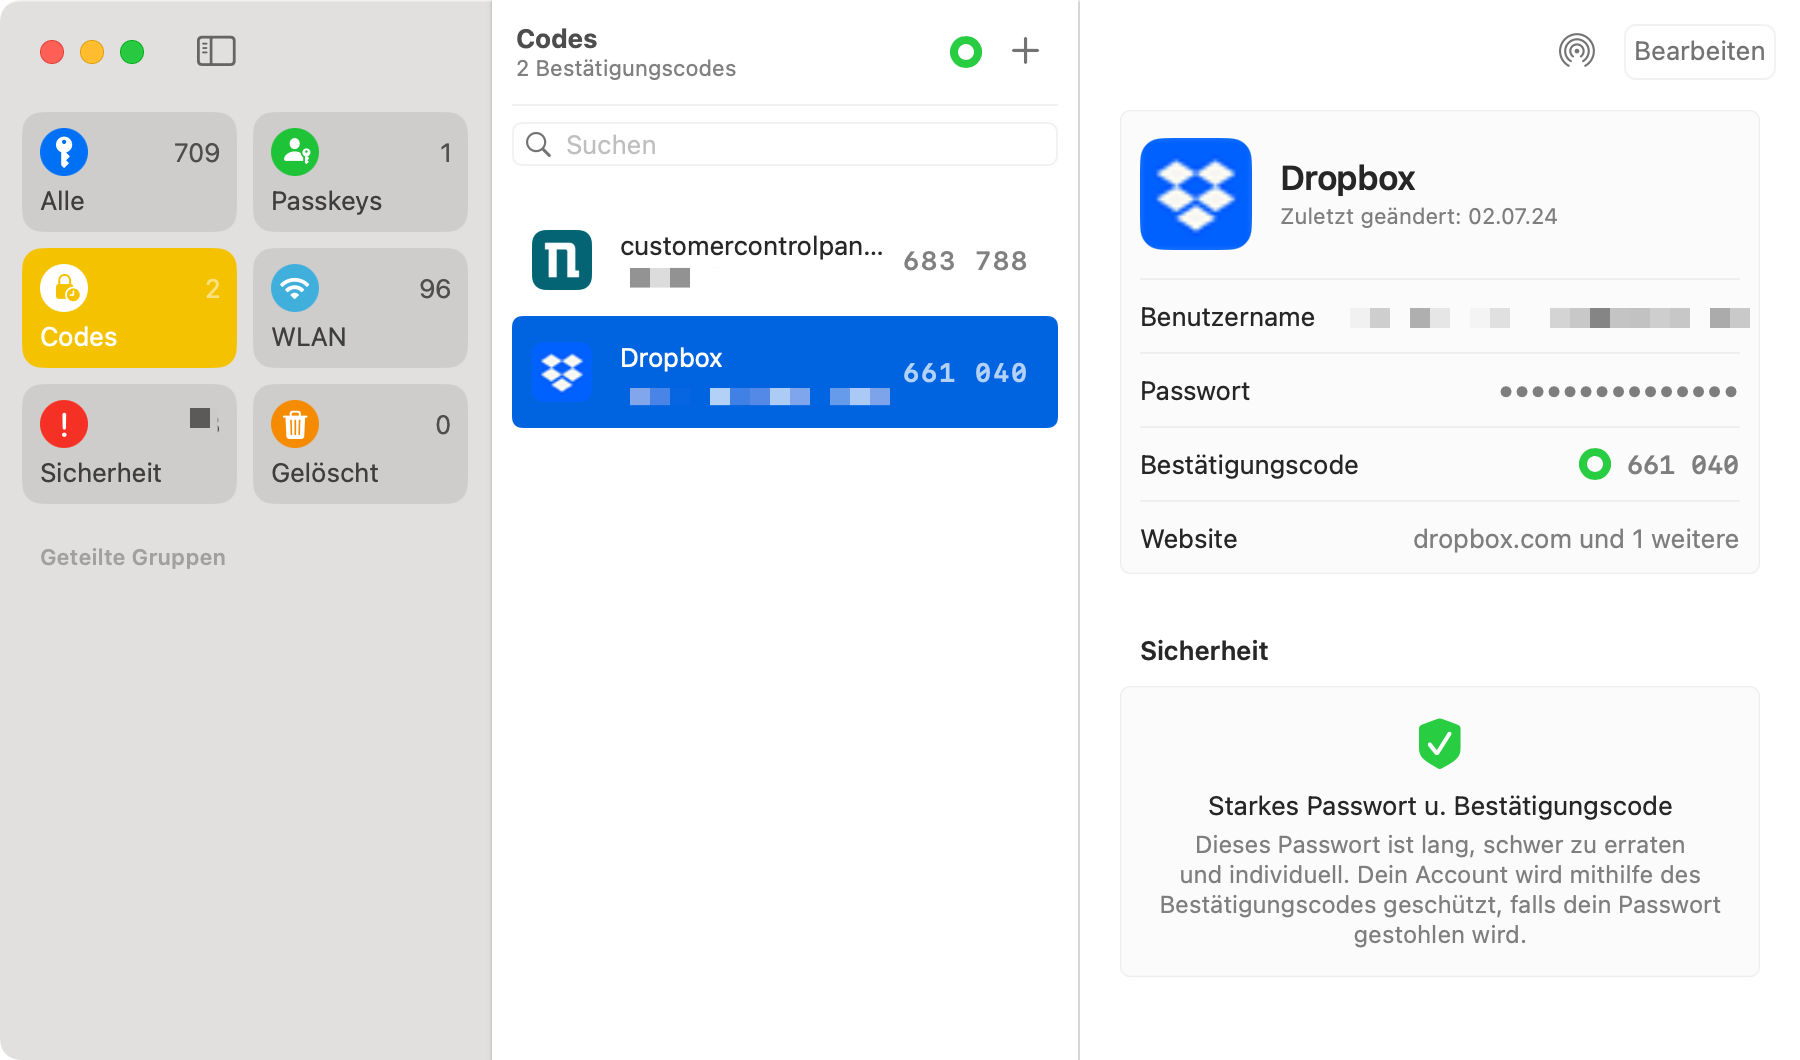Screen dimensions: 1800x1060
Task: Open the Gelöscht category
Action: coord(360,444)
